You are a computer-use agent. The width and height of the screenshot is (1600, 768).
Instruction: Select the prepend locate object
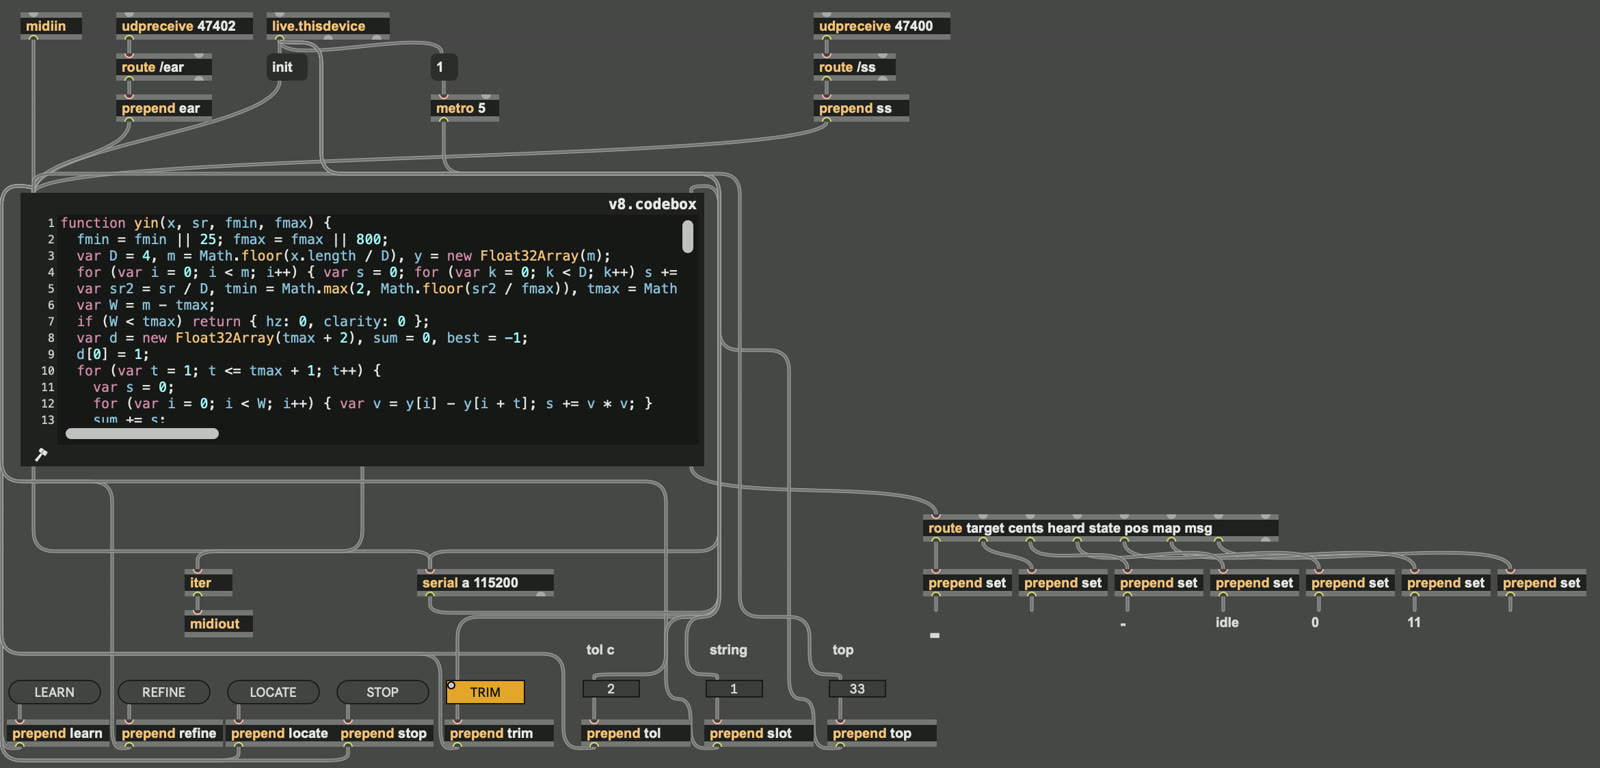pyautogui.click(x=279, y=733)
